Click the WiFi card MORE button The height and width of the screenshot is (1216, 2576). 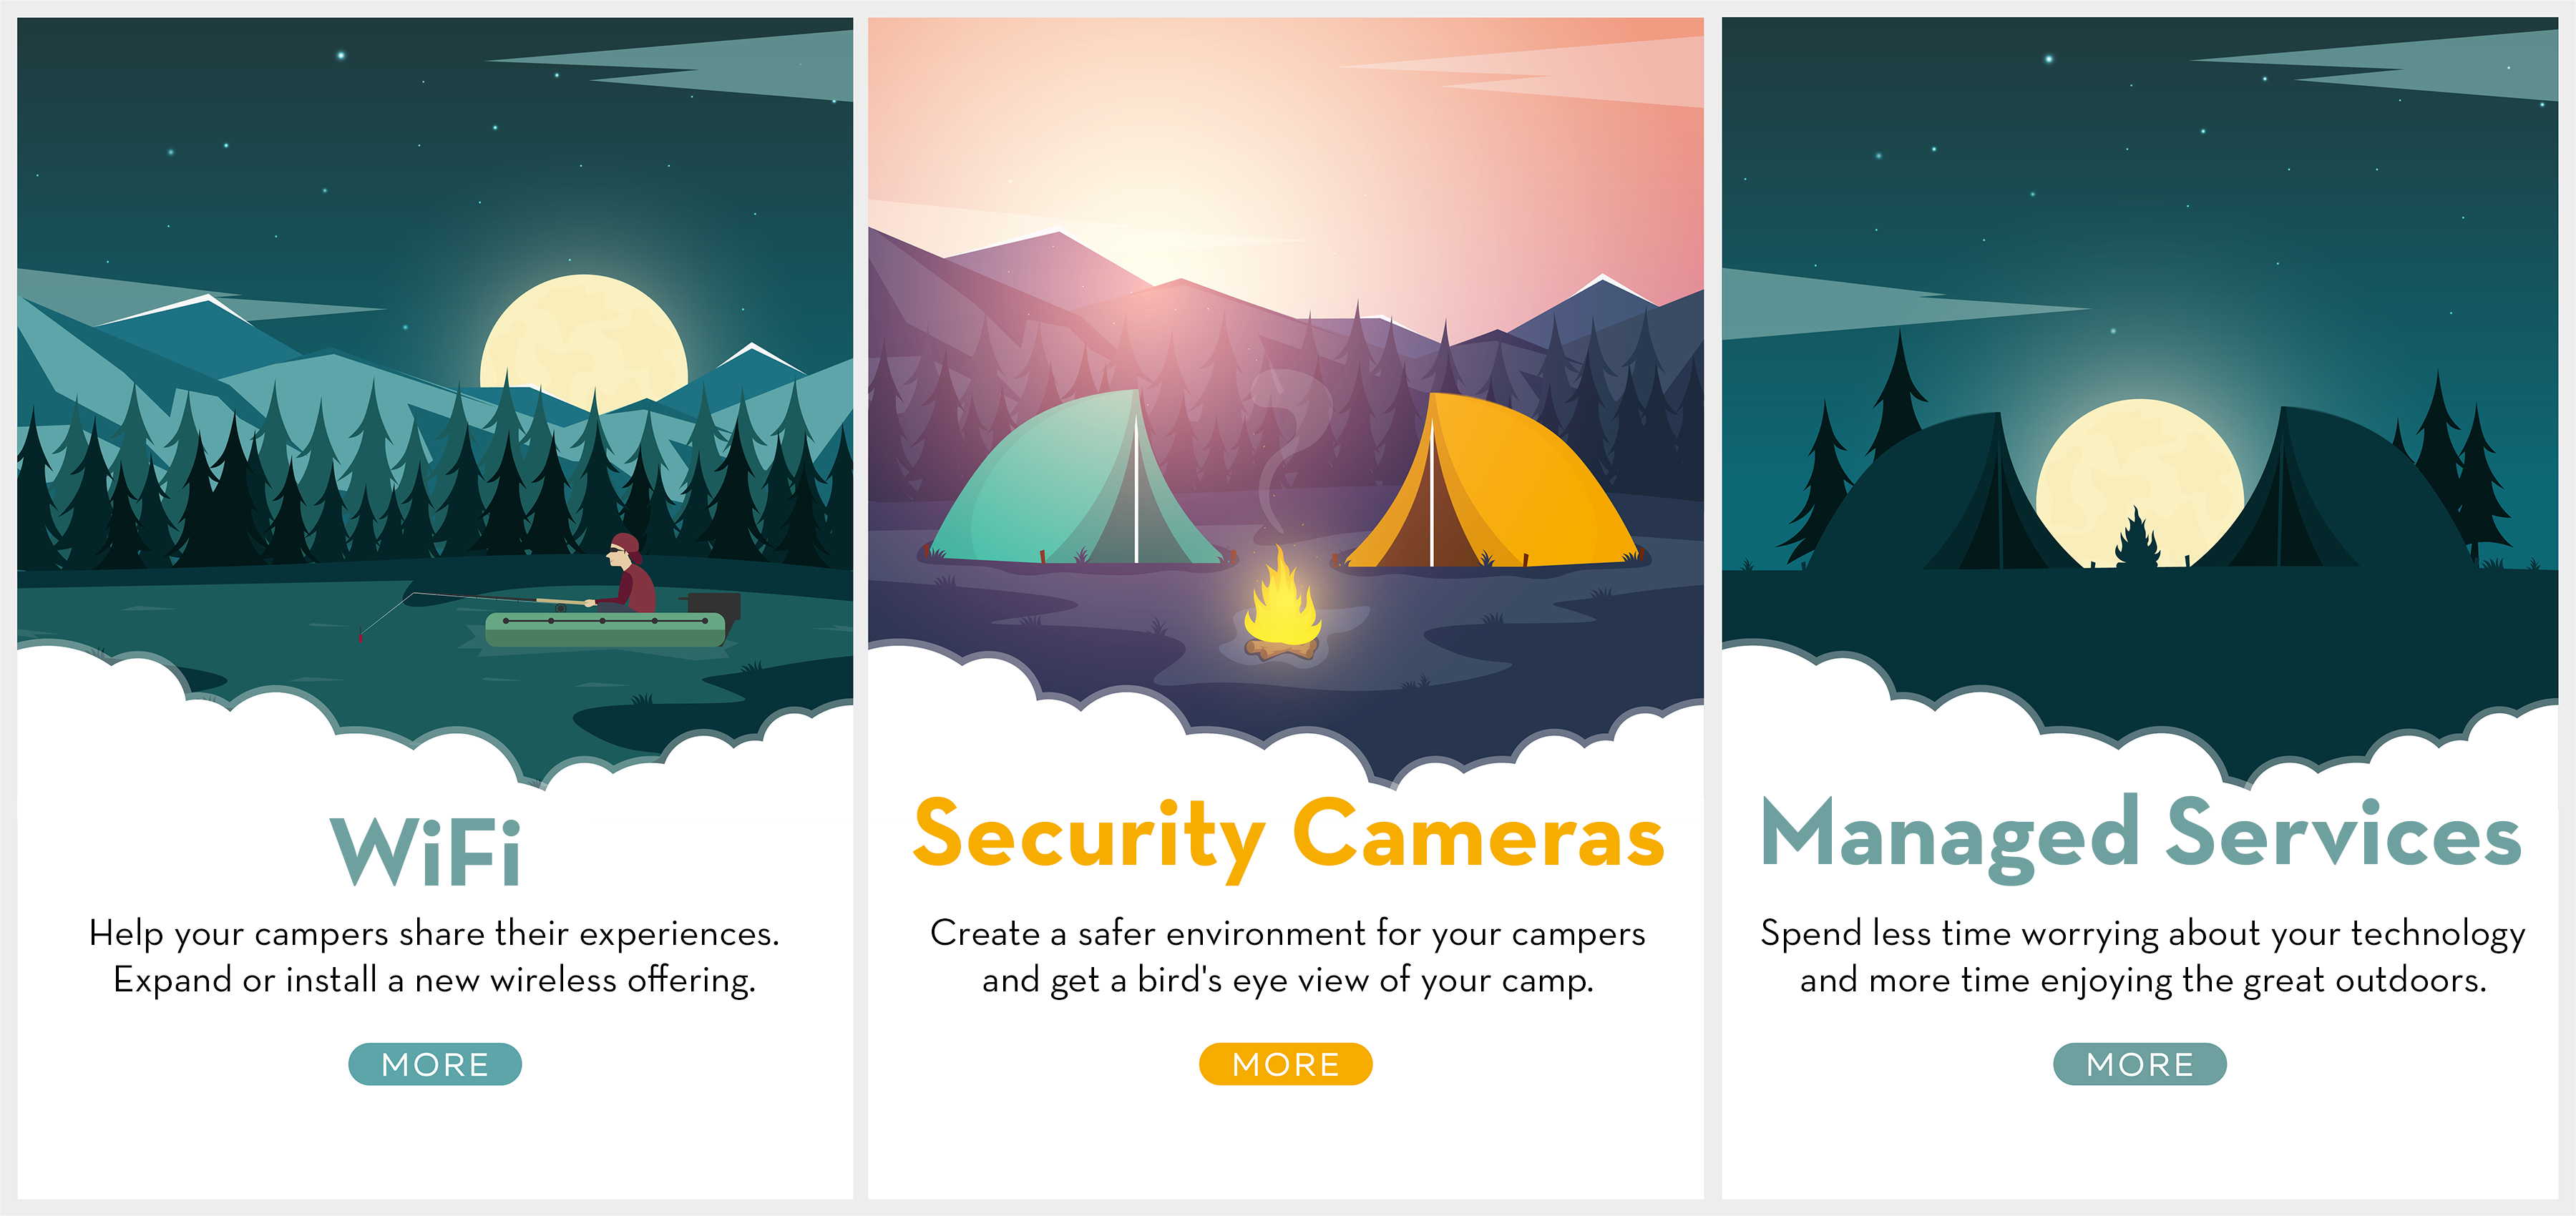click(435, 1064)
